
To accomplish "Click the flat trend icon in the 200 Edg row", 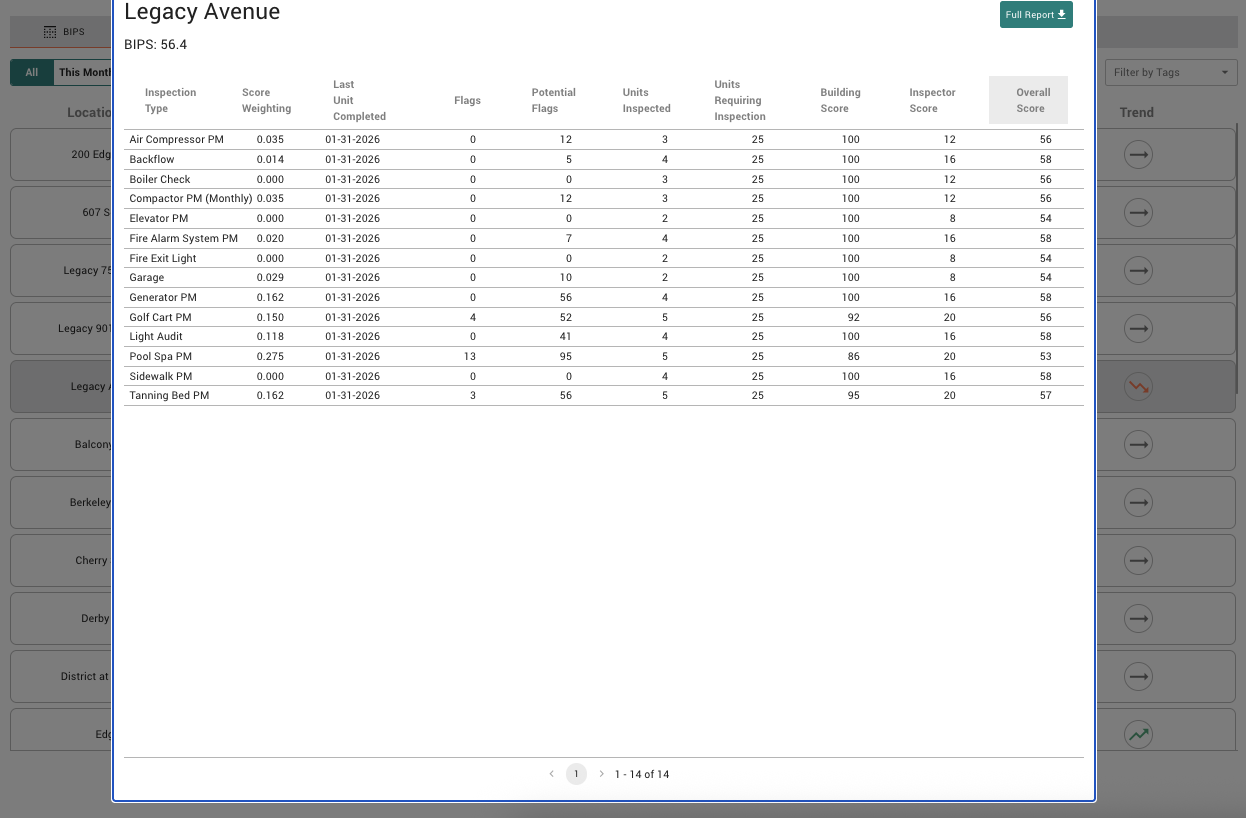I will [1138, 154].
